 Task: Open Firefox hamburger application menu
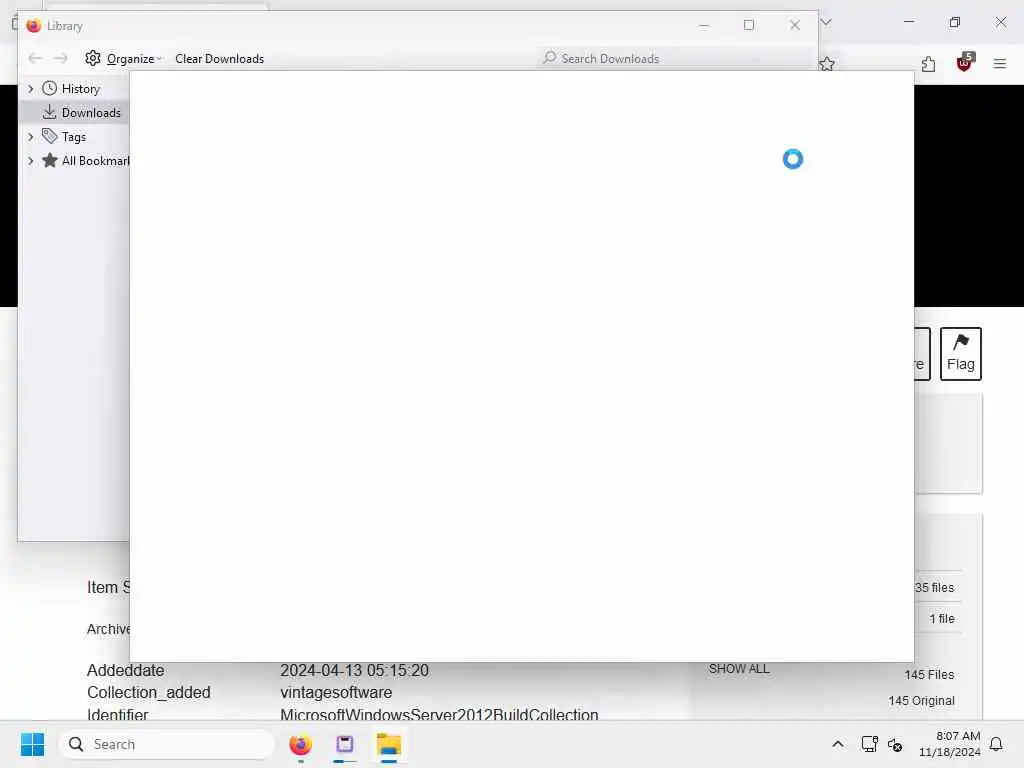(x=1000, y=64)
